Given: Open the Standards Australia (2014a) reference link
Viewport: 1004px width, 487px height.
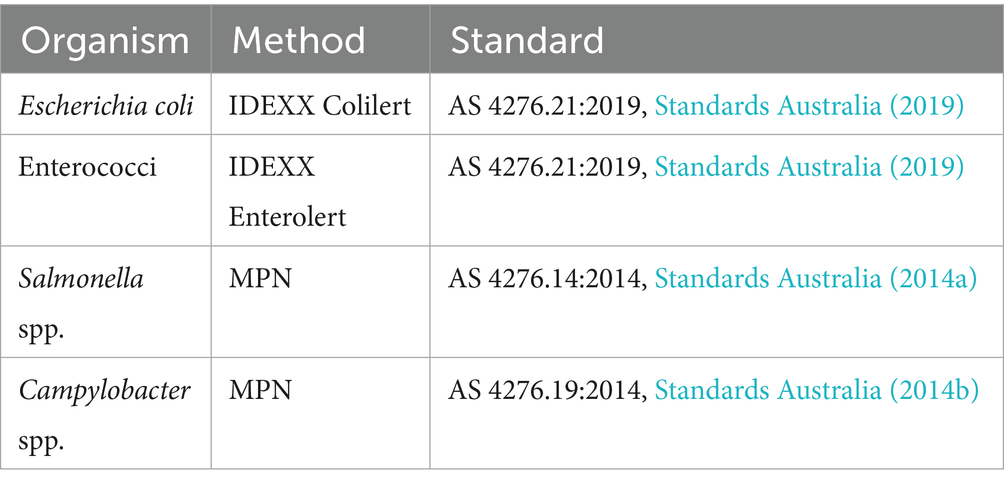Looking at the screenshot, I should [x=815, y=278].
